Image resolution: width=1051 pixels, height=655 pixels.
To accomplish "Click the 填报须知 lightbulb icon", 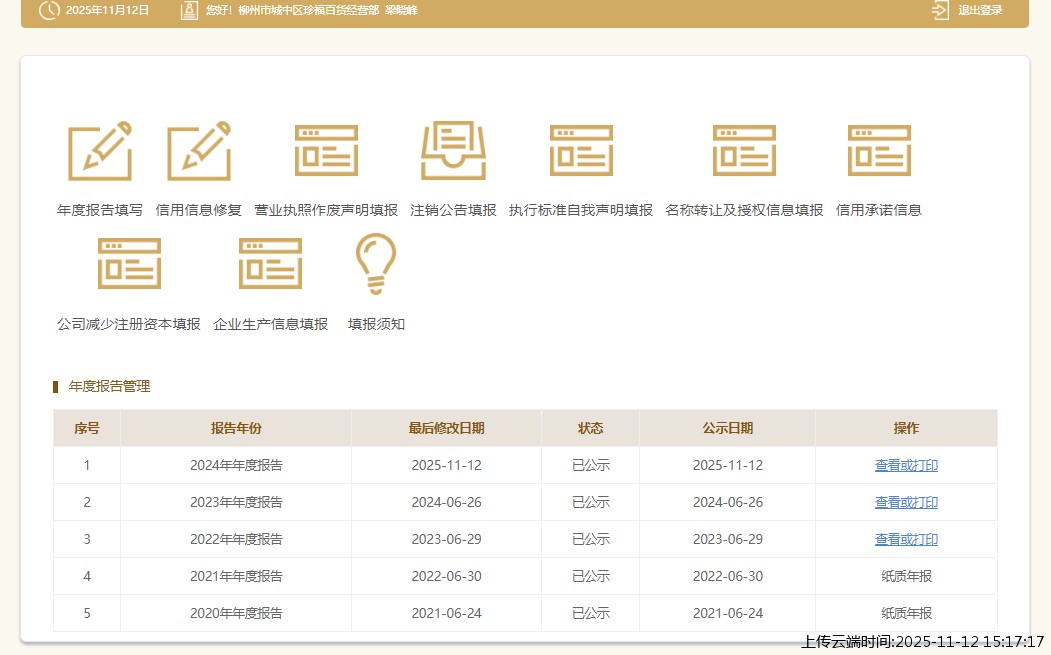I will pyautogui.click(x=376, y=264).
